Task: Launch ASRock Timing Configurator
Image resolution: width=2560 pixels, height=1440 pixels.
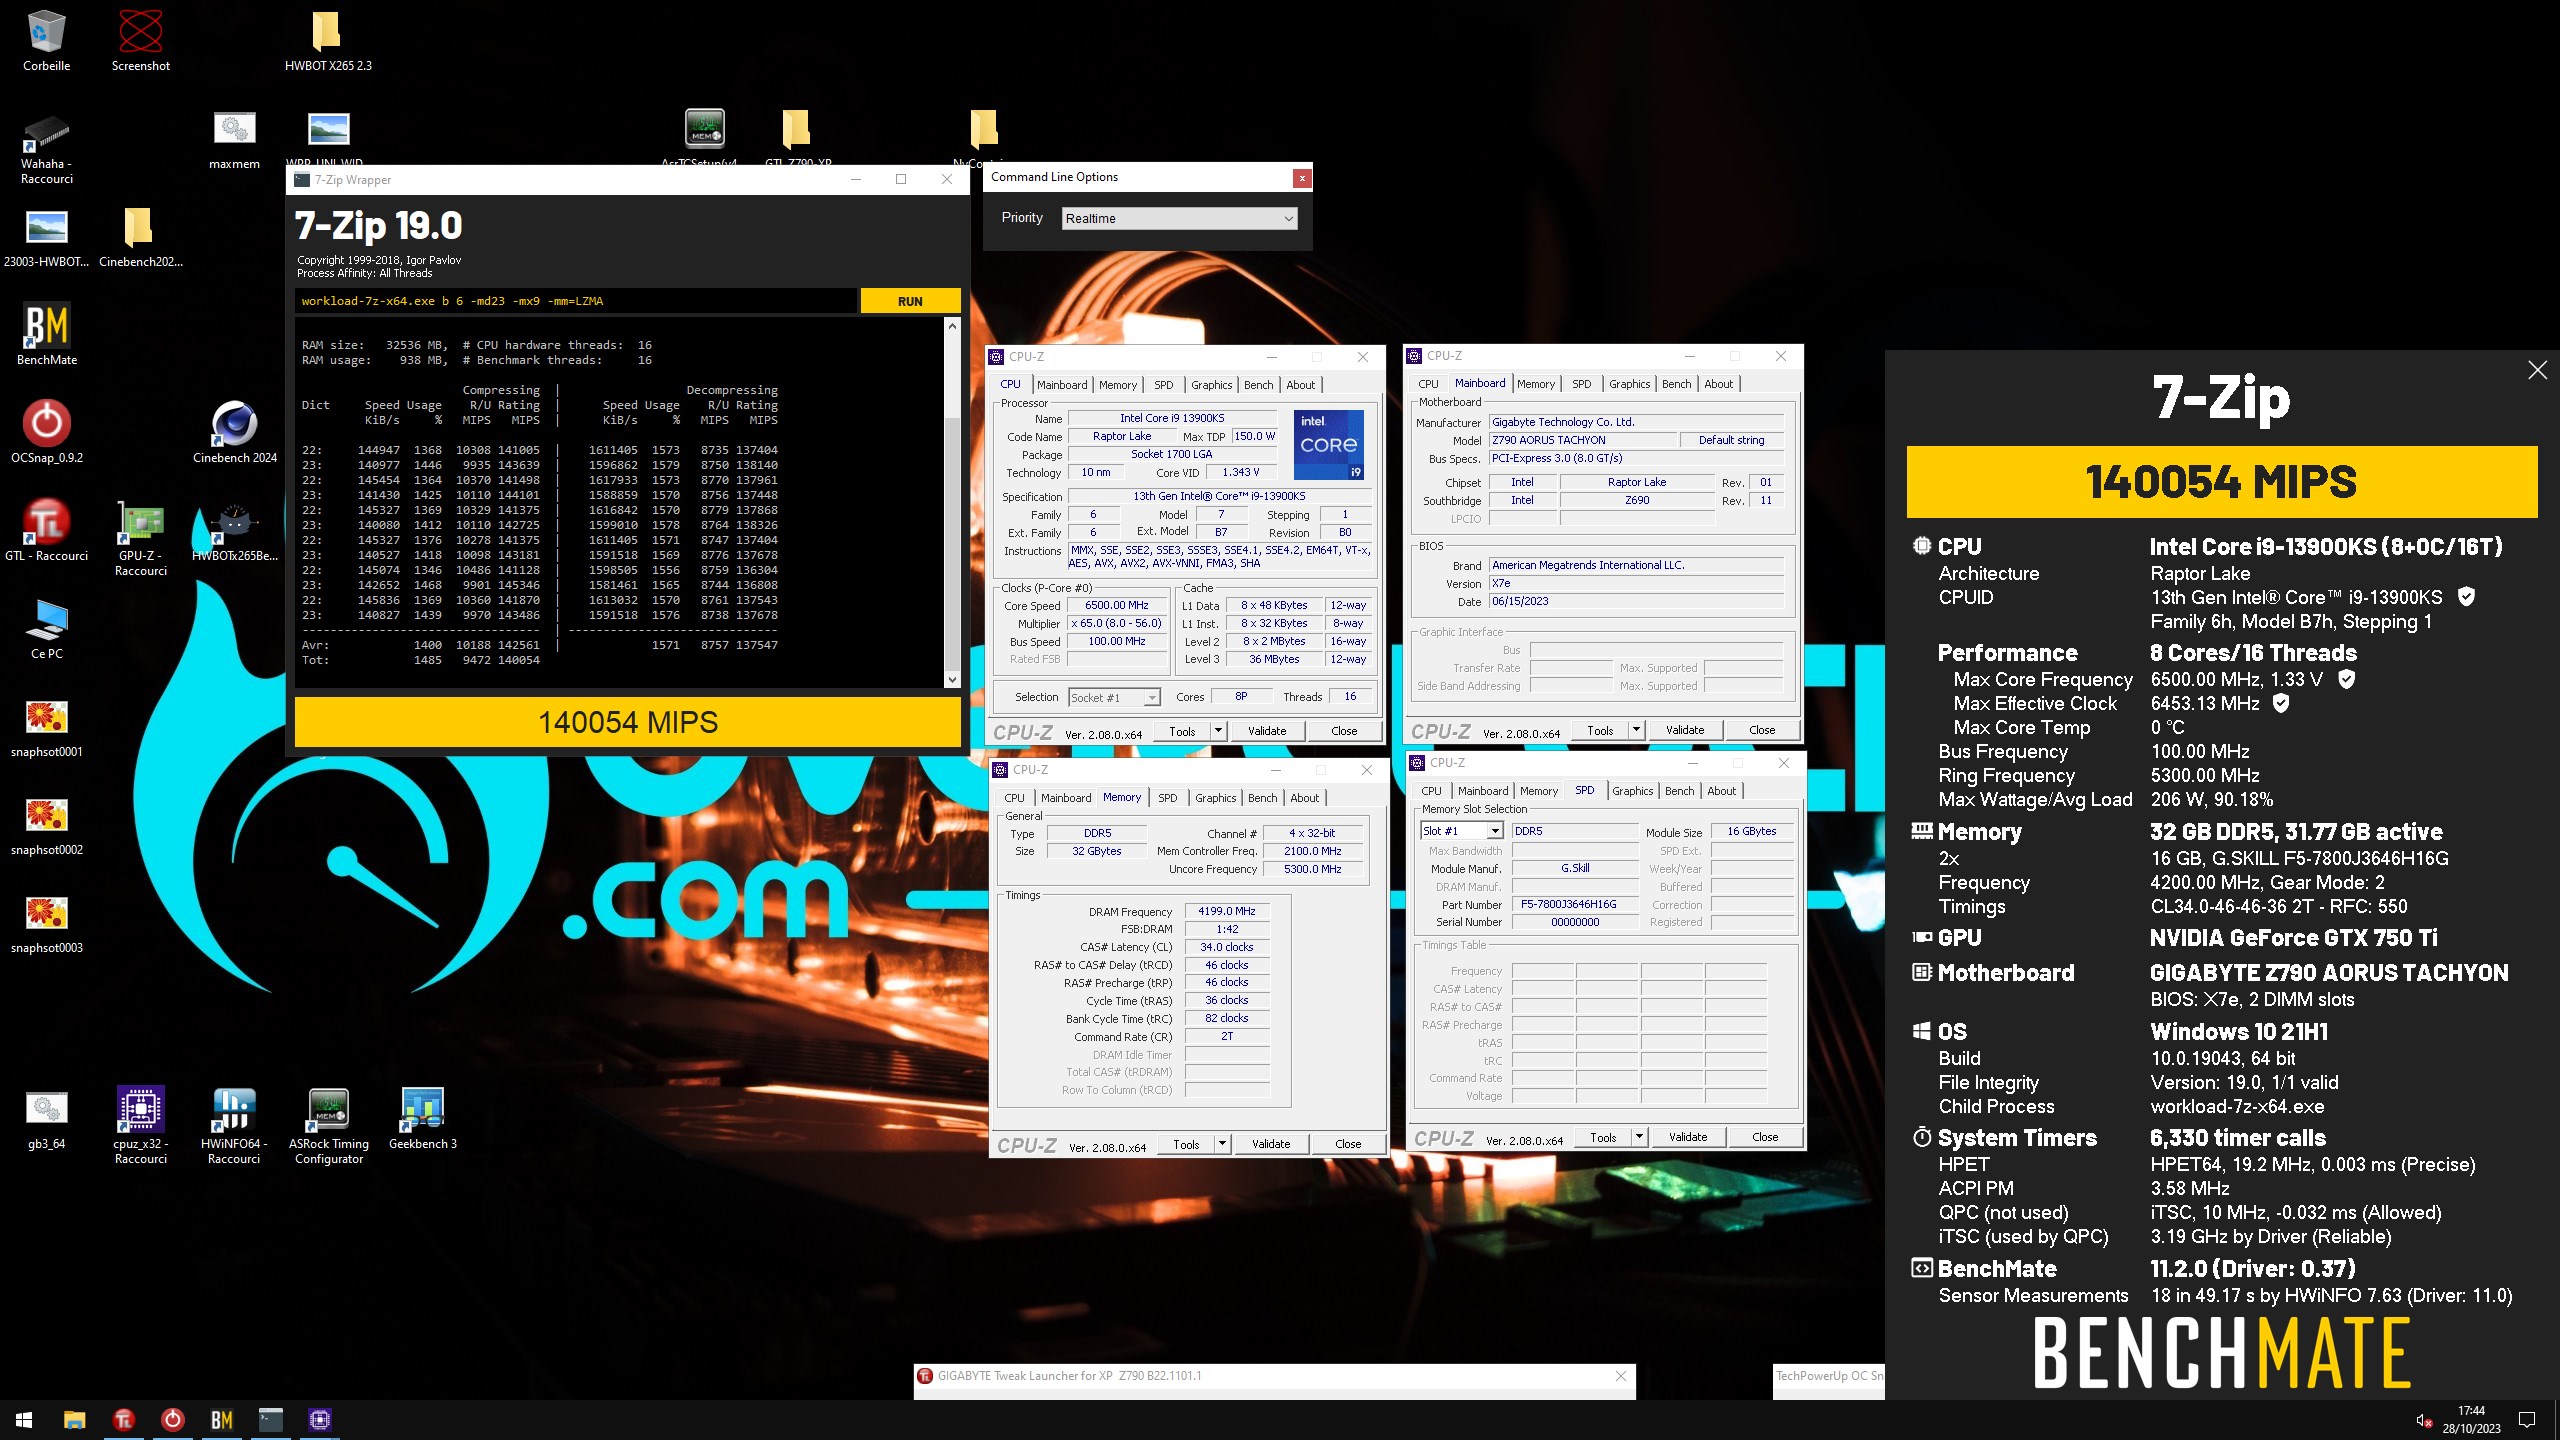Action: pos(328,1124)
